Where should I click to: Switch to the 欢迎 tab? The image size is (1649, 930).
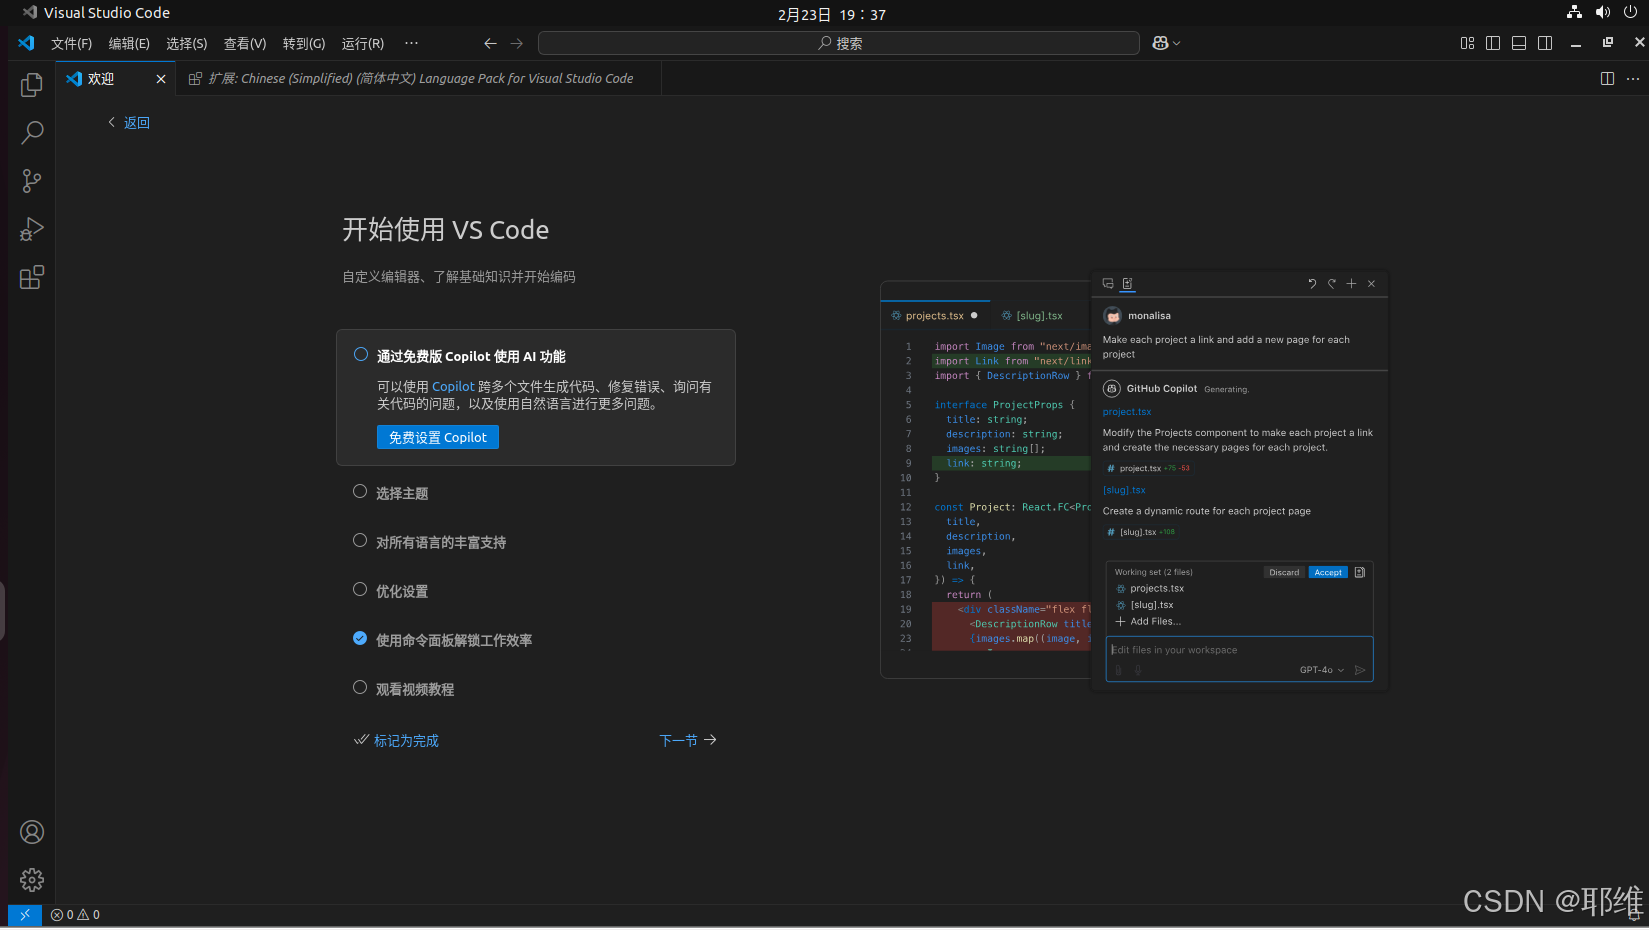point(101,78)
